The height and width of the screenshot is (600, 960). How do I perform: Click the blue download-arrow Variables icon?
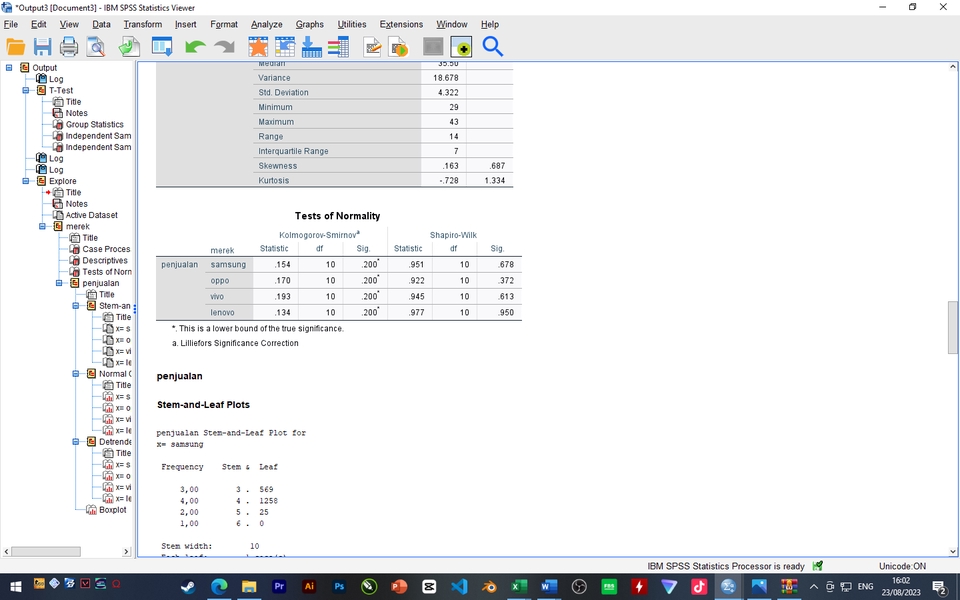point(311,47)
